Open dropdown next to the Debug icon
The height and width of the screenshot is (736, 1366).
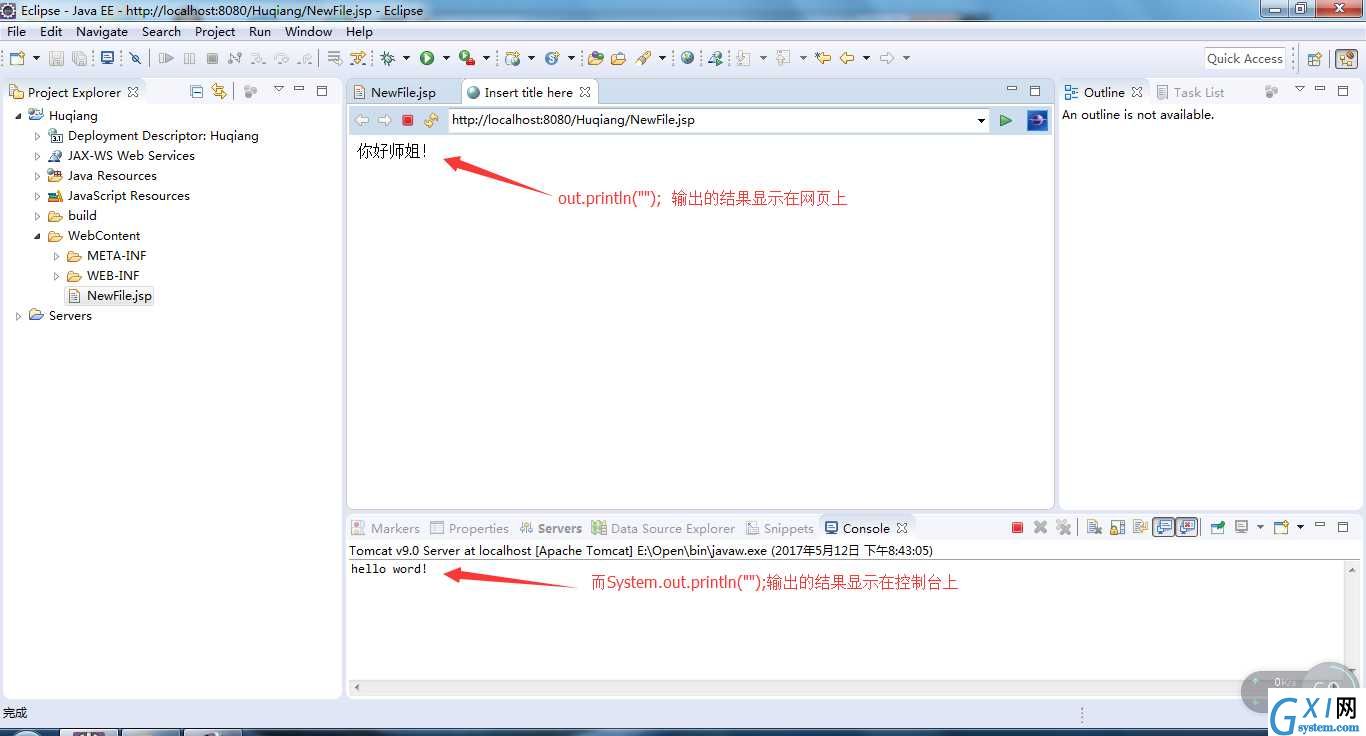pos(406,58)
